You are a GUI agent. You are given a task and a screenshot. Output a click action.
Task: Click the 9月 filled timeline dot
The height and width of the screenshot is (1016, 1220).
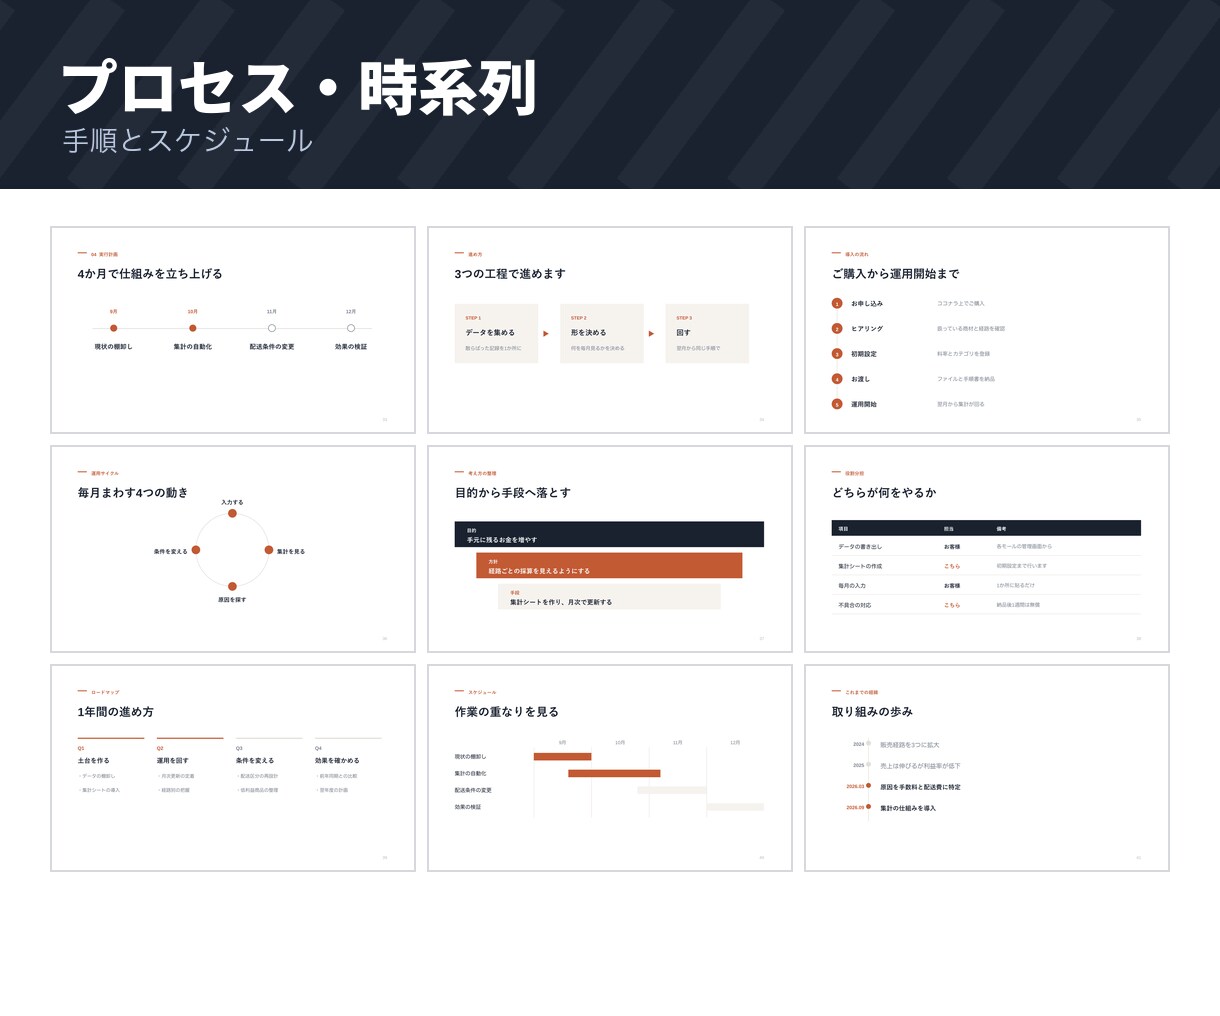click(x=114, y=328)
